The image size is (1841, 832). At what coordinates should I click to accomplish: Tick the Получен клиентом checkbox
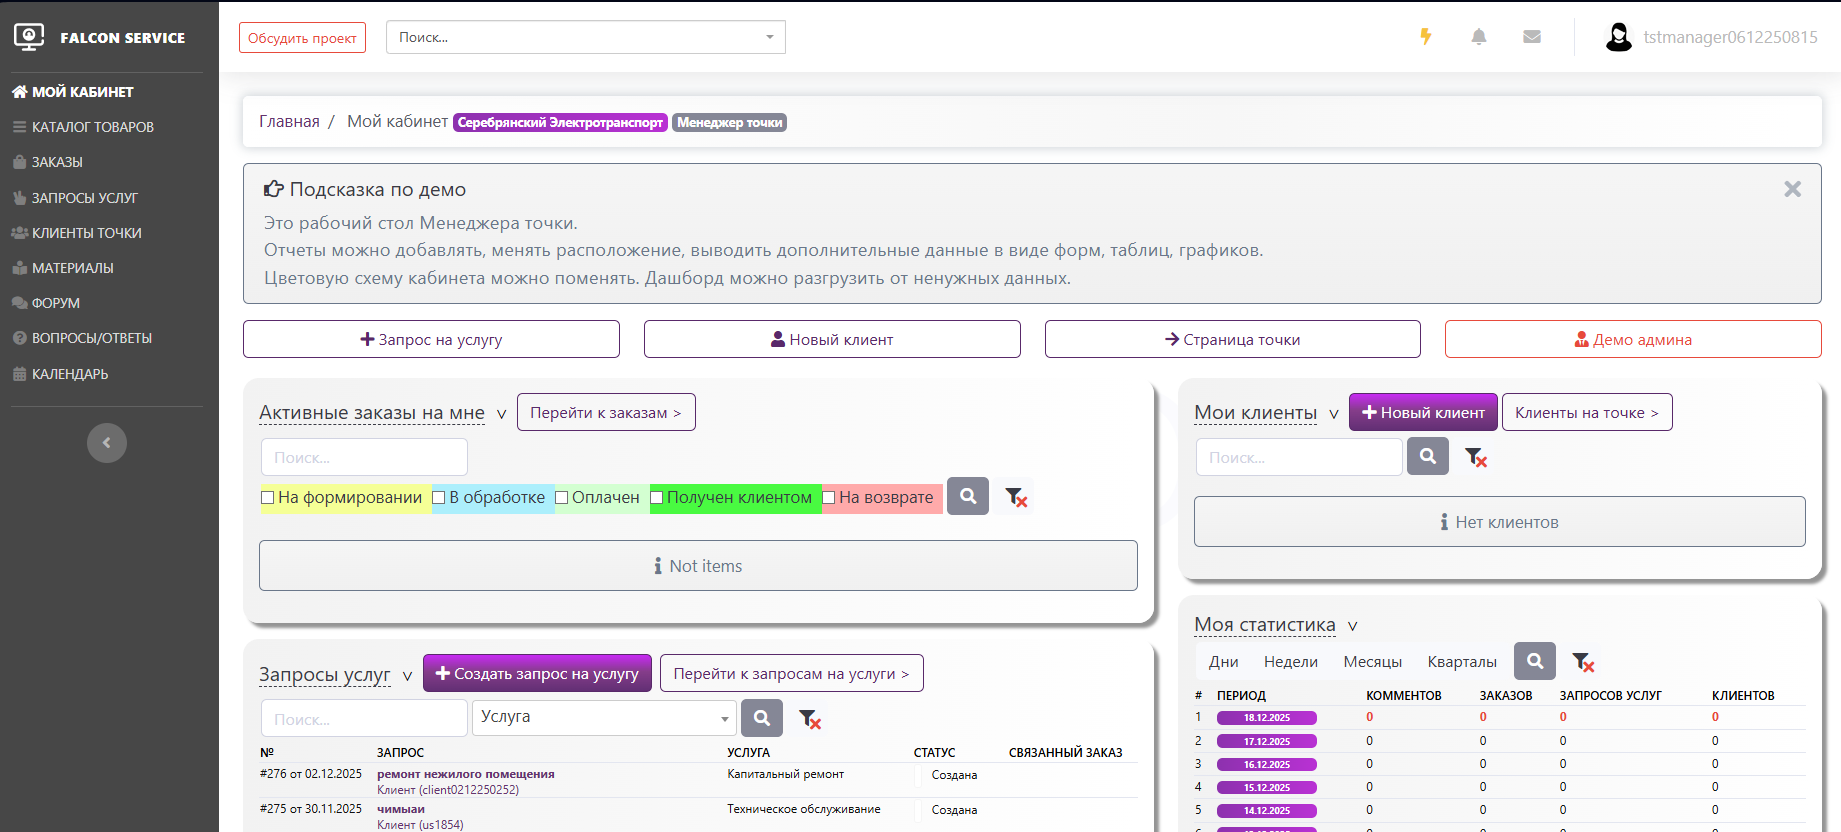657,498
